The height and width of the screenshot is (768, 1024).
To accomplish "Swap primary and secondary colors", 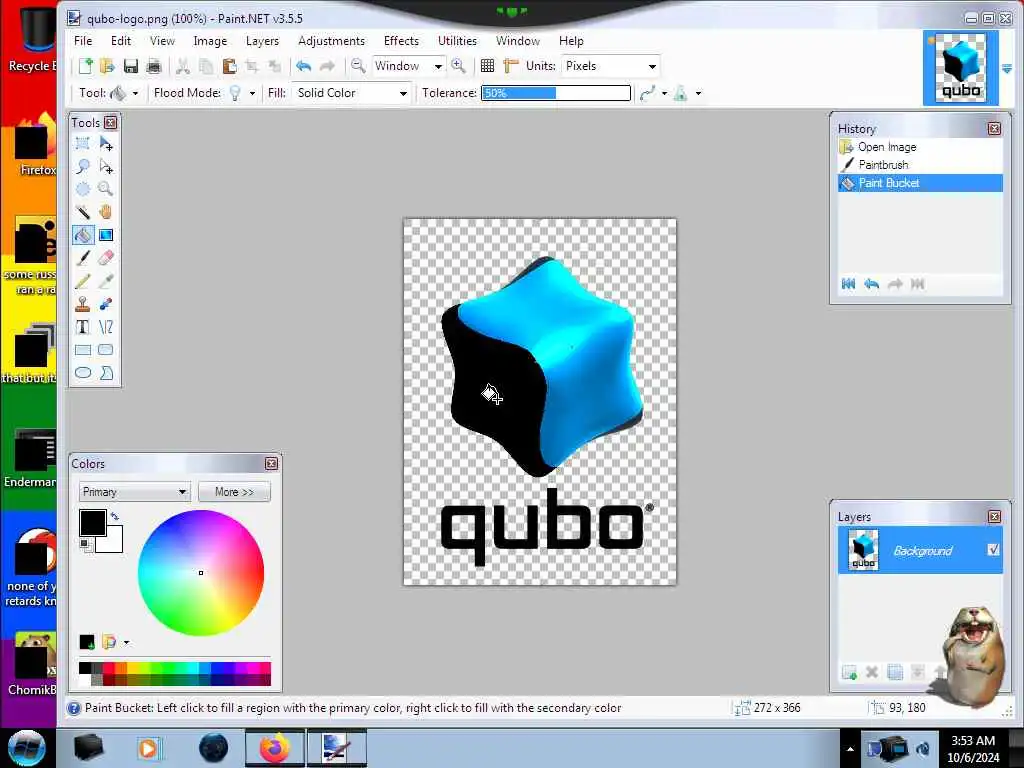I will [115, 516].
